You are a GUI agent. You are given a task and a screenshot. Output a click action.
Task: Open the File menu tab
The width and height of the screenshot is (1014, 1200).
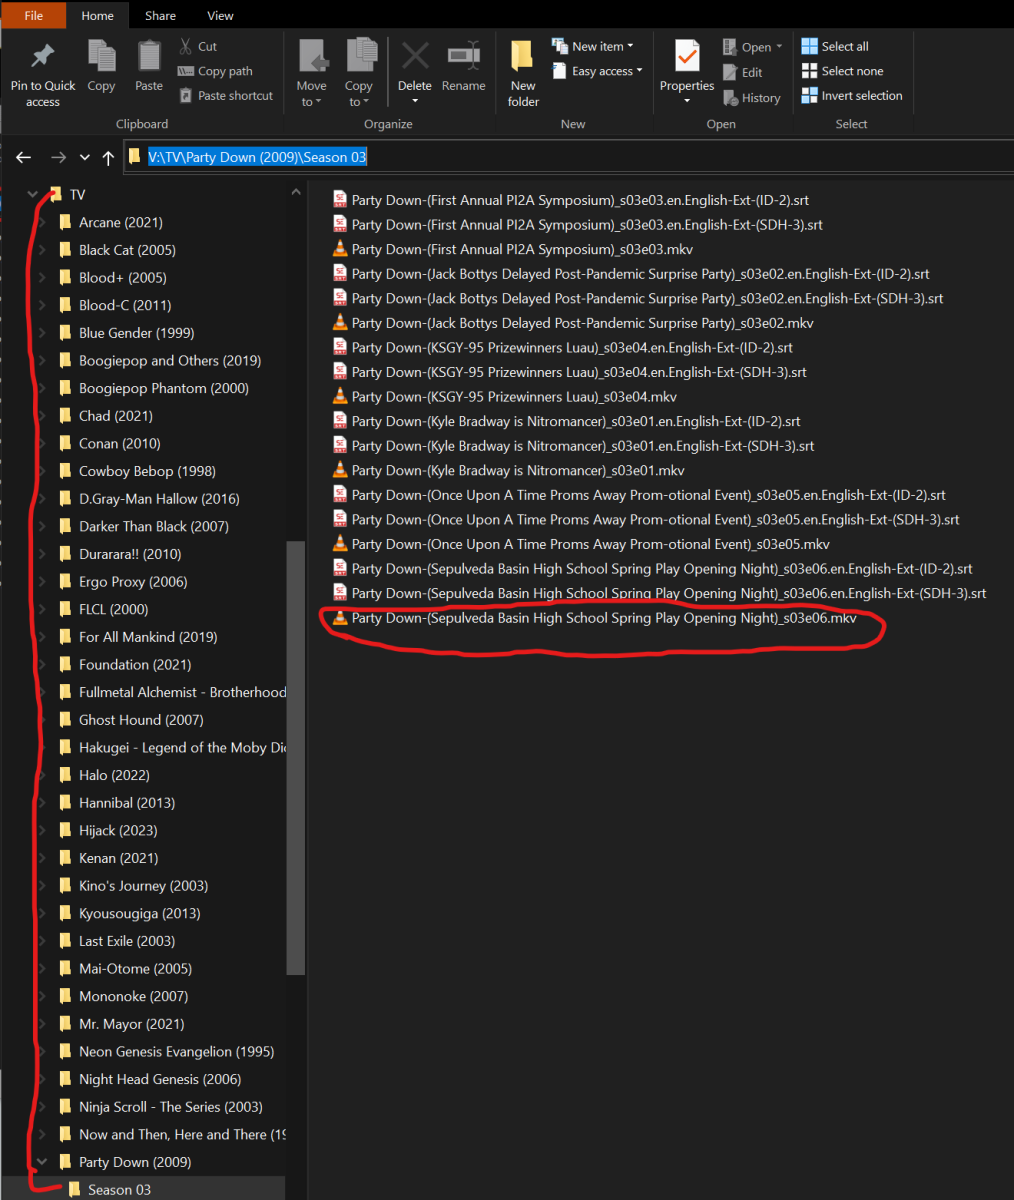(33, 15)
